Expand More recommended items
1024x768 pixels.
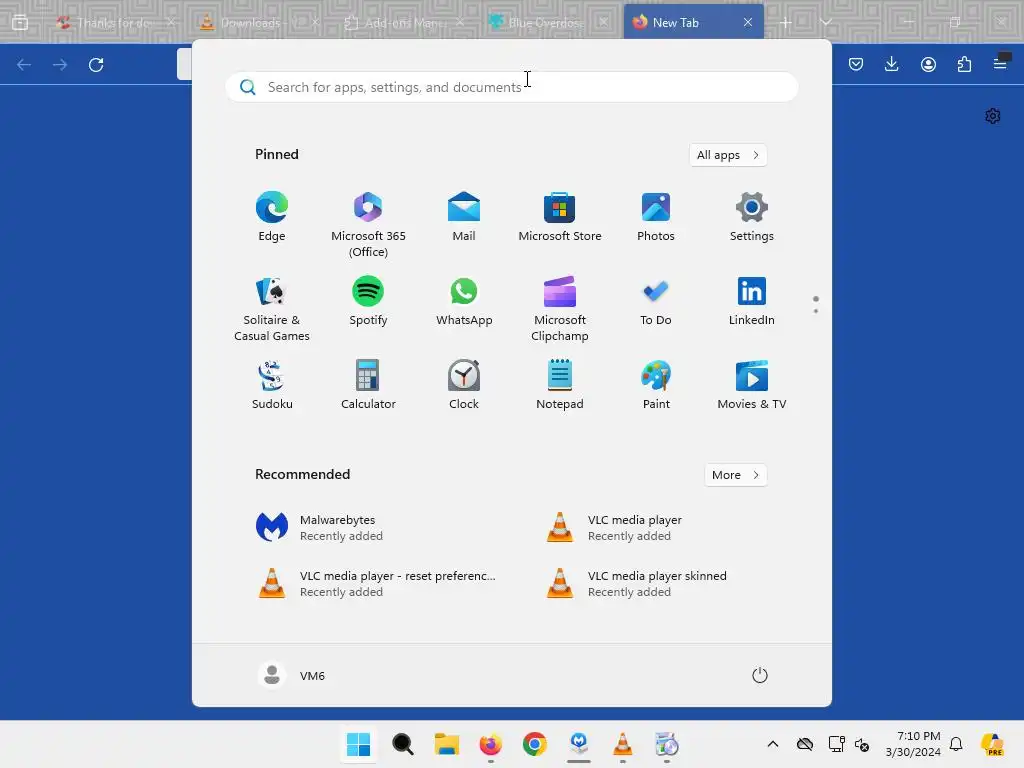[735, 475]
